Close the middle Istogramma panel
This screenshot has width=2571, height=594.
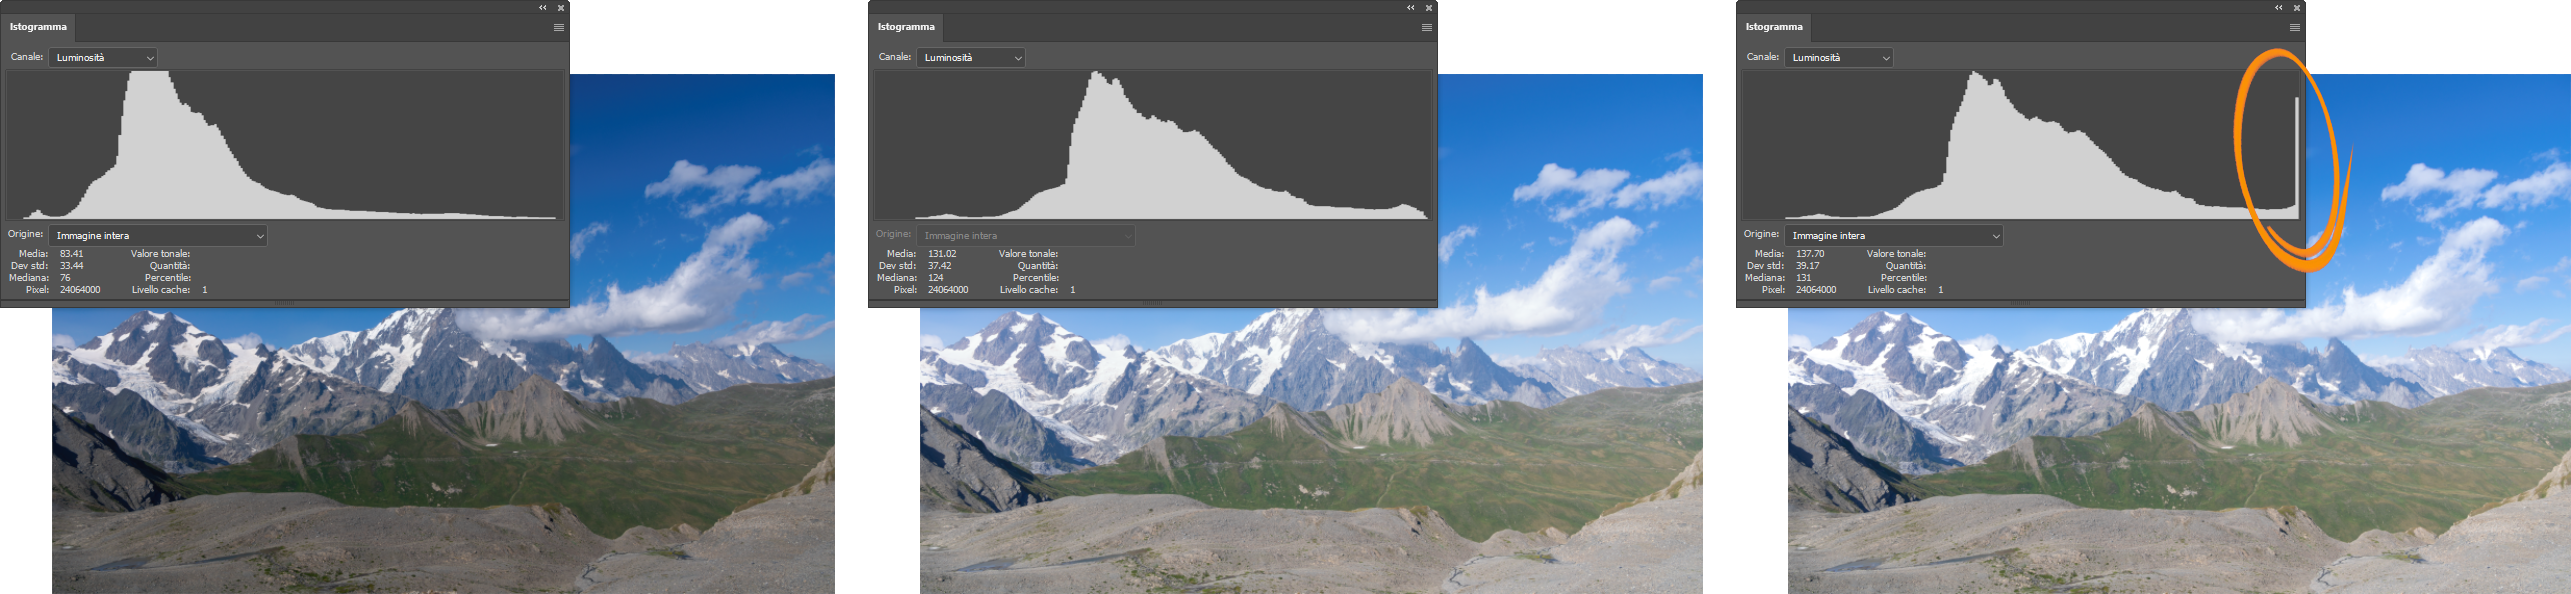tap(1429, 8)
